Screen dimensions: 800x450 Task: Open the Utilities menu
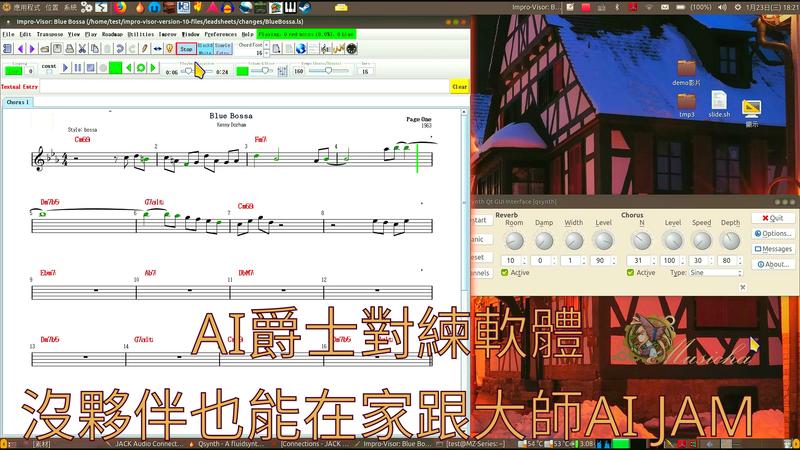(140, 34)
